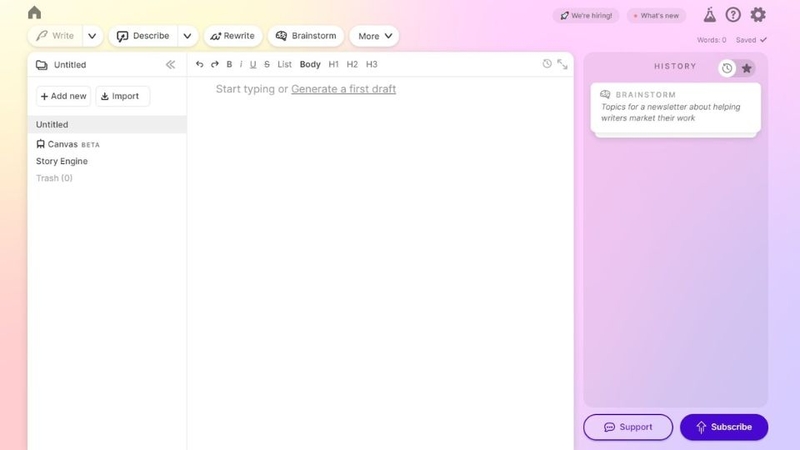Click the Support button
The image size is (800, 450).
coord(628,427)
